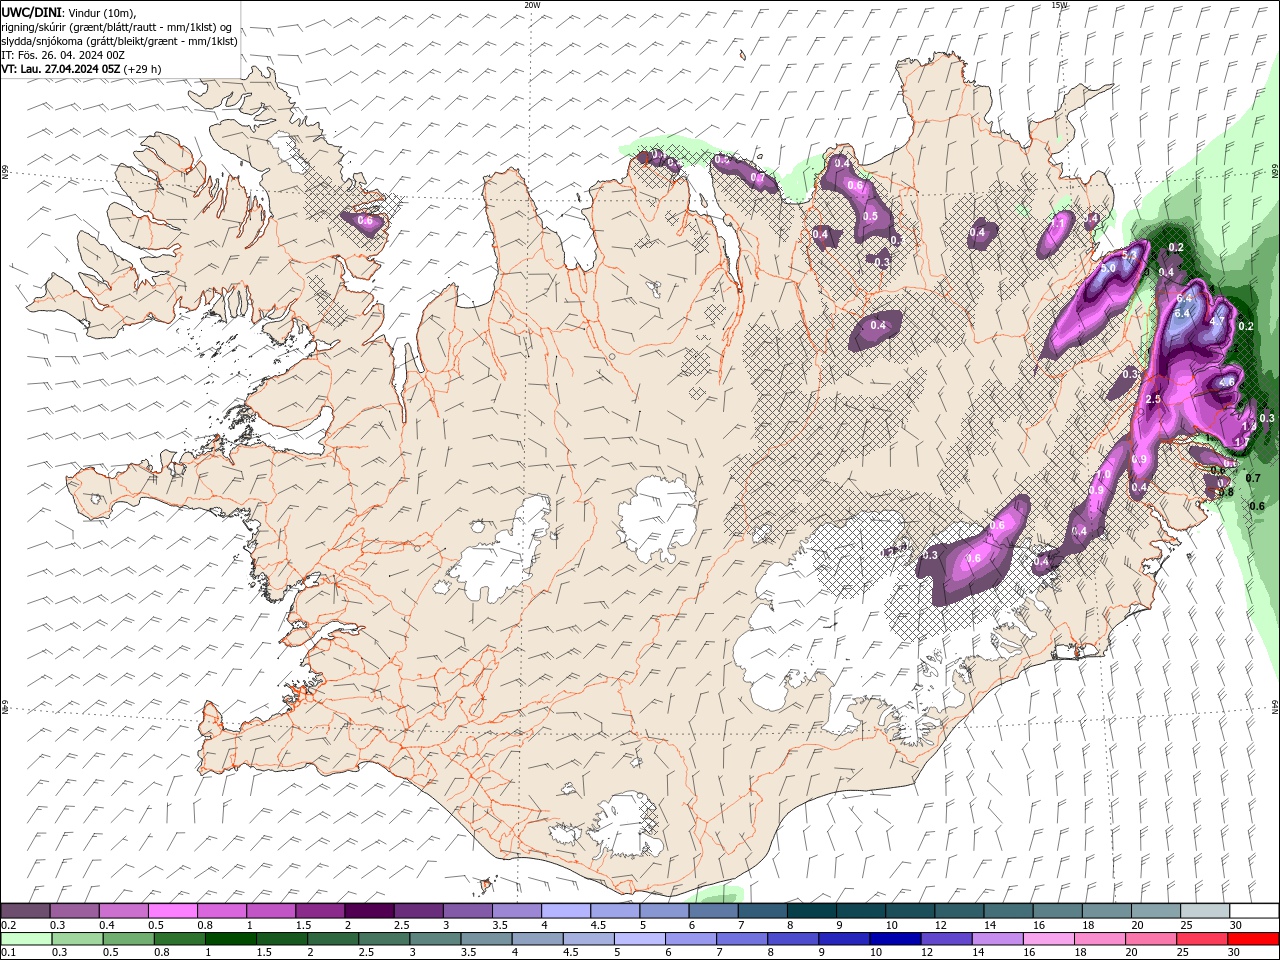This screenshot has width=1280, height=960.
Task: Click the 1.7 value label on the east coast
Action: pos(1242,441)
